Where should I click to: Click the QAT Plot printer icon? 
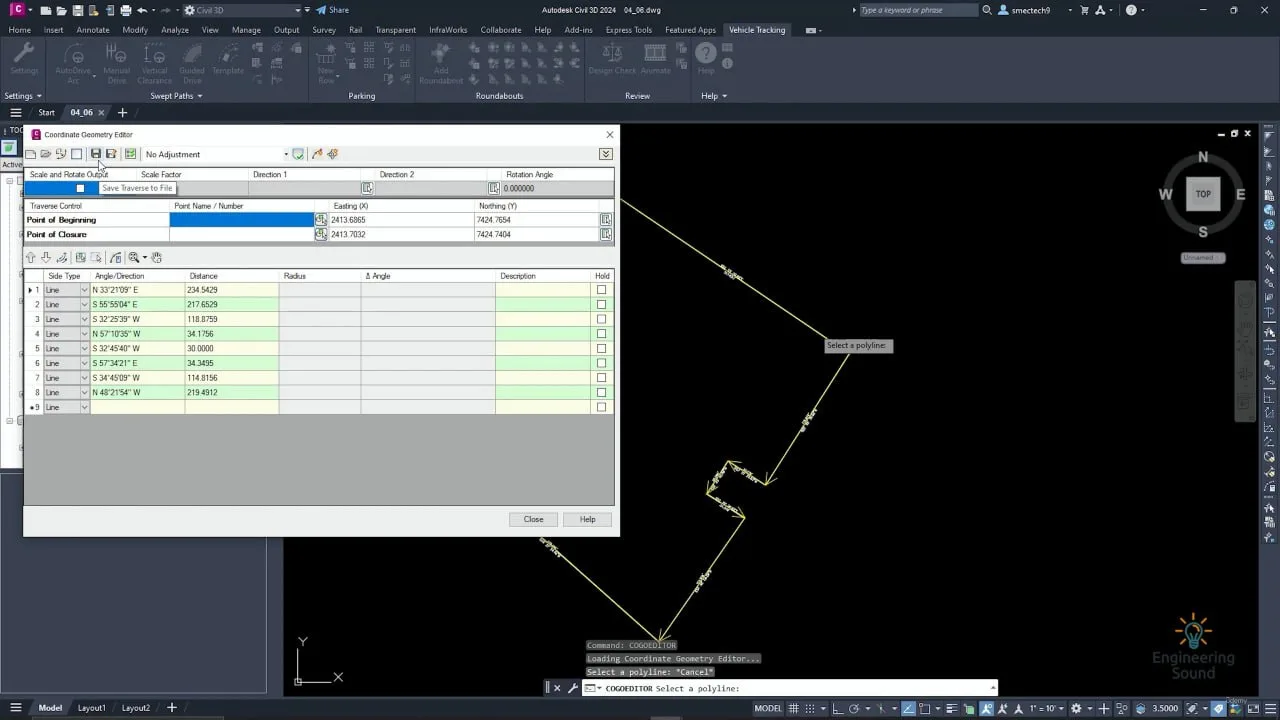point(125,10)
